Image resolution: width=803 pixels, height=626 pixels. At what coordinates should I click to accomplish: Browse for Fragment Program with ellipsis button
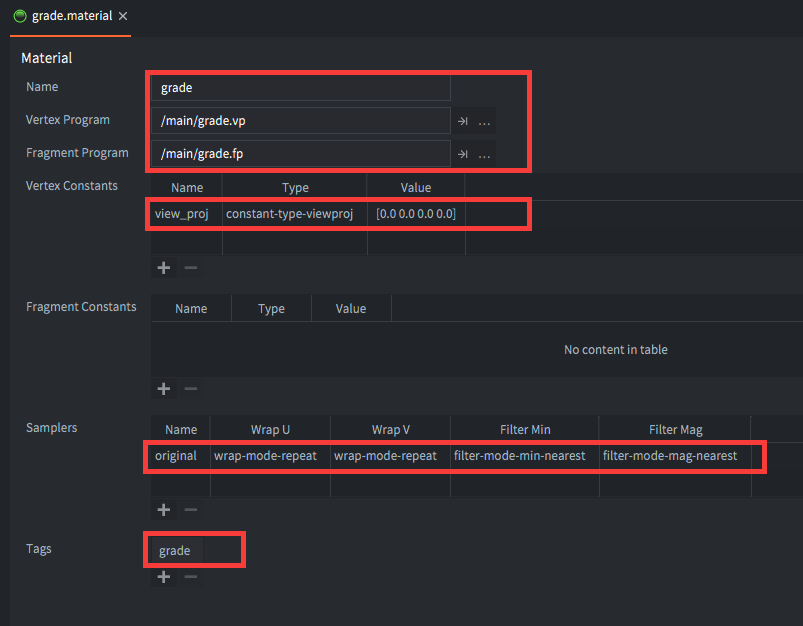(x=484, y=154)
